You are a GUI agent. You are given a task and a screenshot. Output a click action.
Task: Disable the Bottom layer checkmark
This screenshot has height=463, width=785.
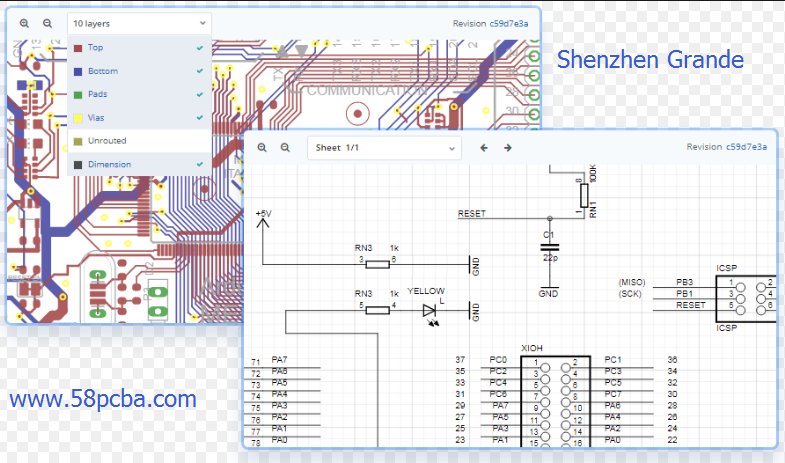click(200, 71)
